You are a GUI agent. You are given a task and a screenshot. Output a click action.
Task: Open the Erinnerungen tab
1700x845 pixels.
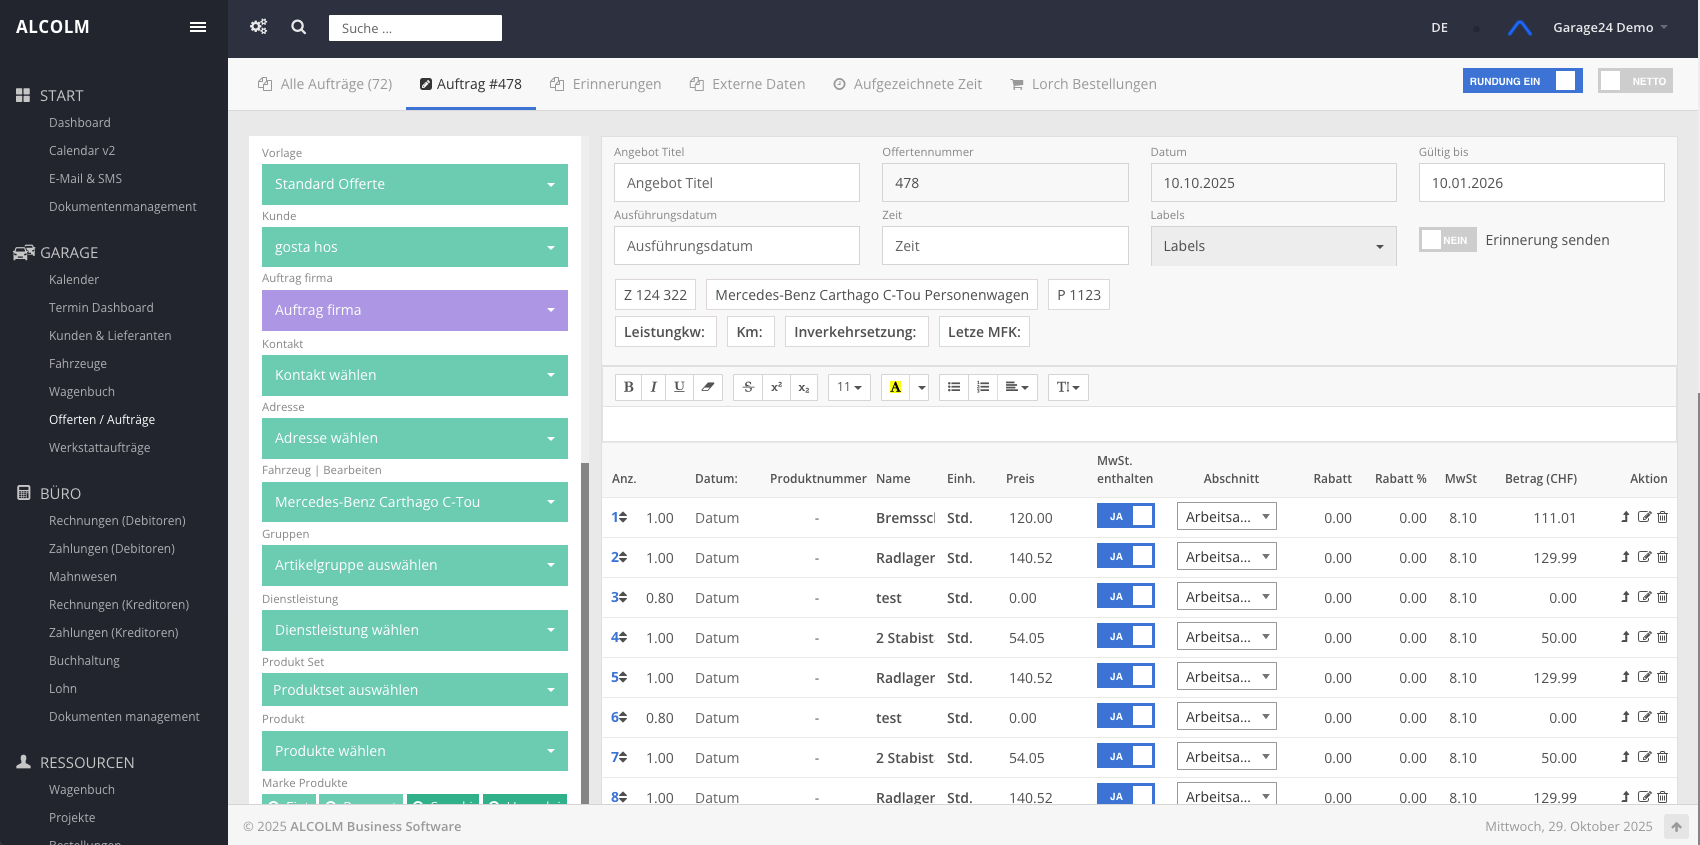[605, 84]
